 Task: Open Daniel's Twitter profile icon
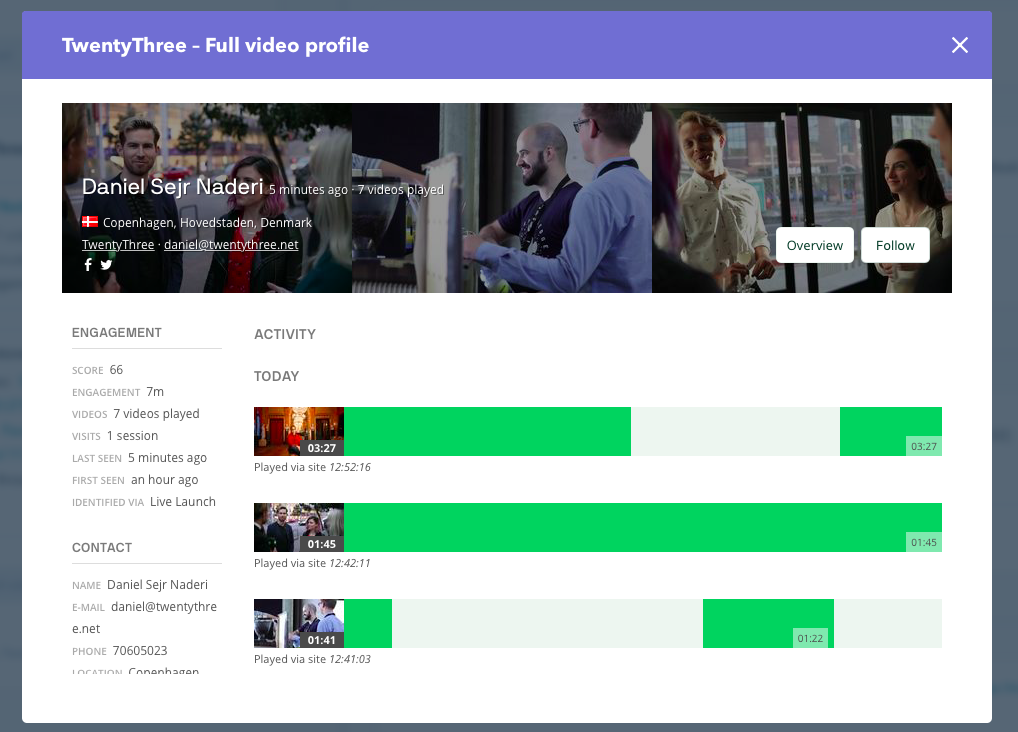tap(106, 264)
